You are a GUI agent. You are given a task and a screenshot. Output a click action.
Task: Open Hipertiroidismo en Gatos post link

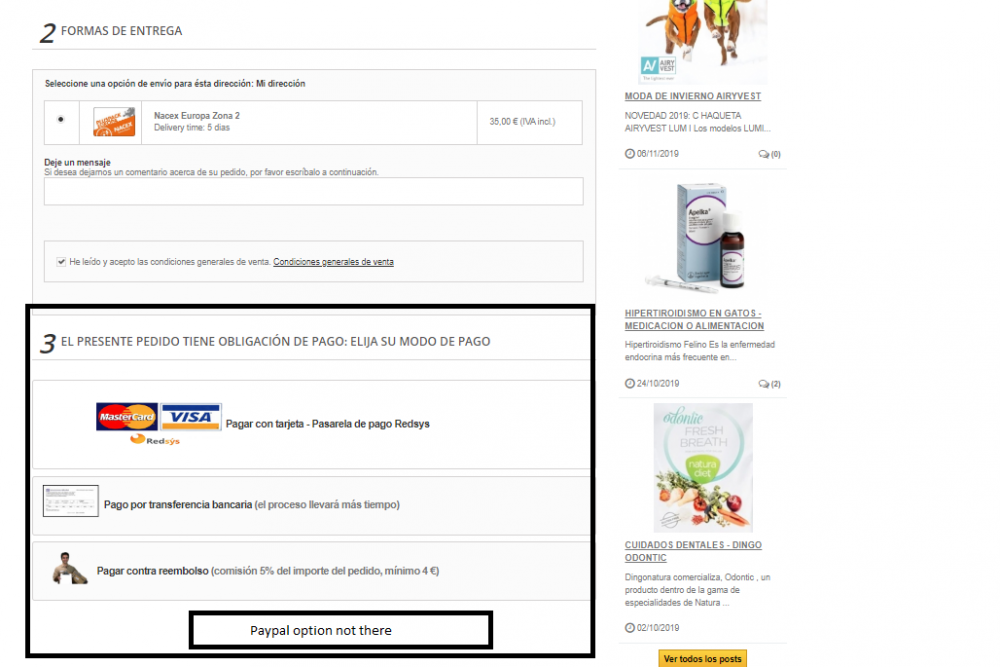694,319
